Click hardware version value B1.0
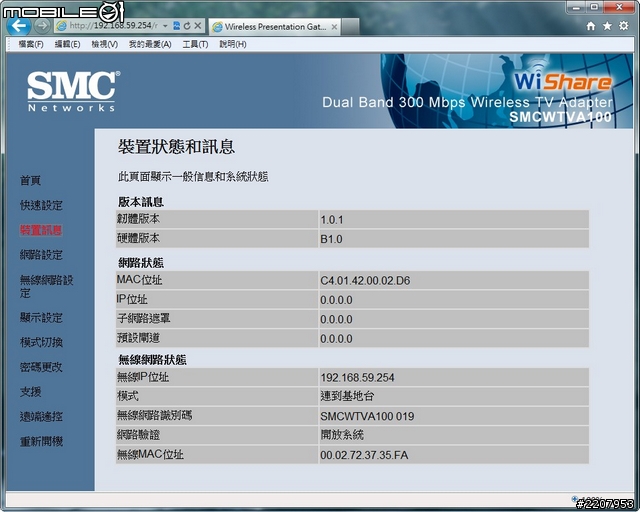 point(331,239)
